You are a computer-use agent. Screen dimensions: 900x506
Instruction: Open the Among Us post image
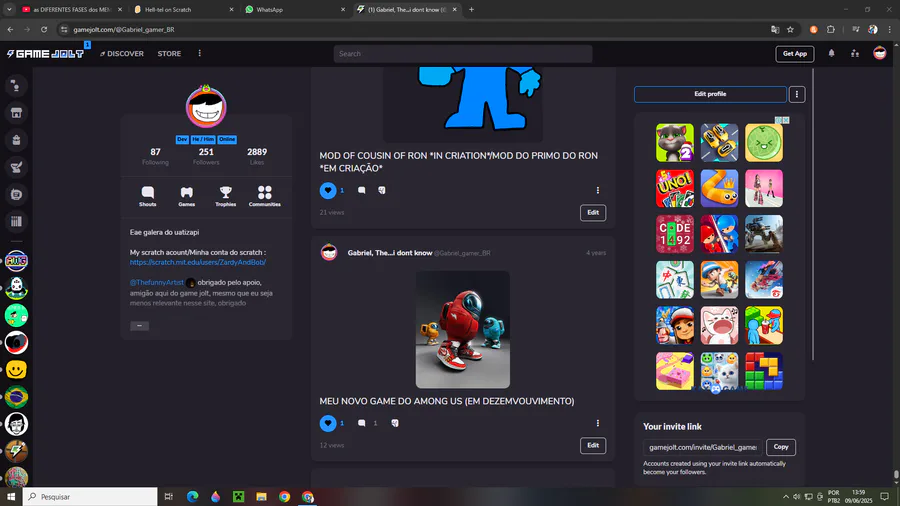click(x=463, y=330)
